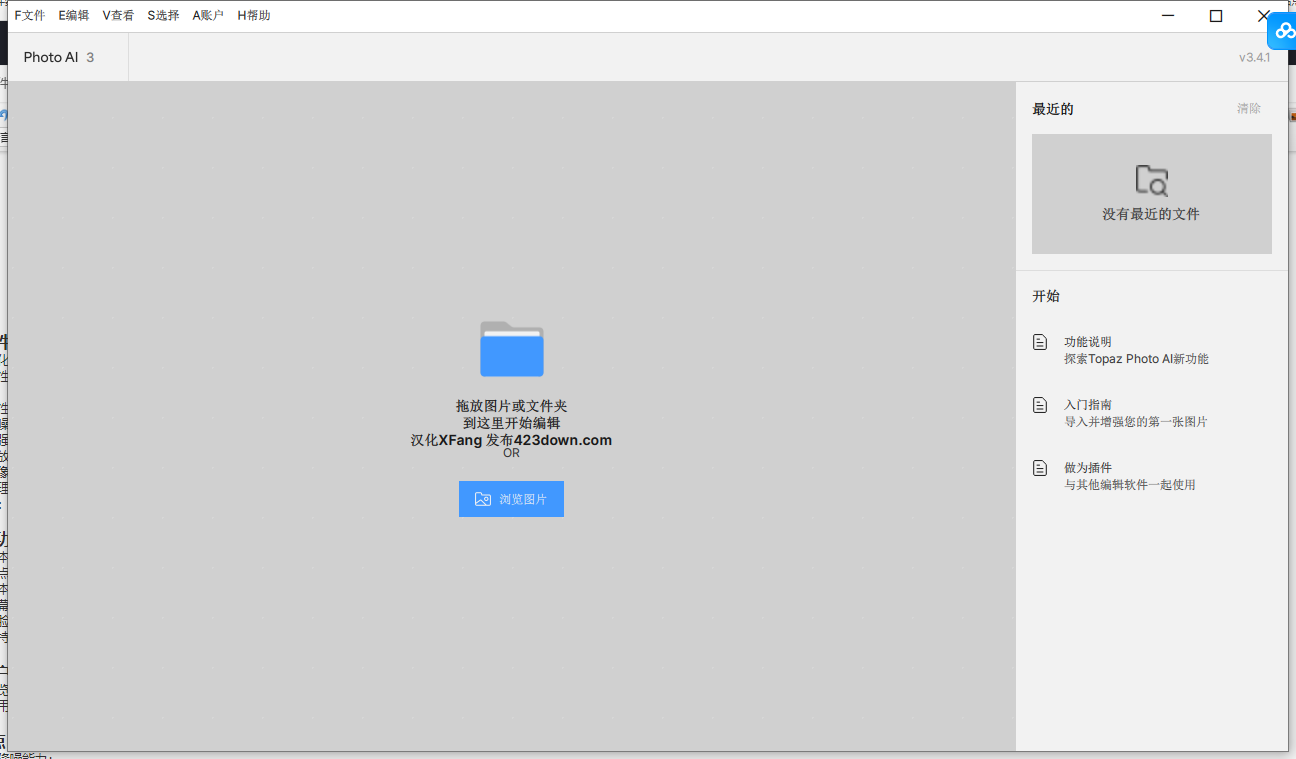The height and width of the screenshot is (759, 1296).
Task: Open the H帮助 menu
Action: 254,15
